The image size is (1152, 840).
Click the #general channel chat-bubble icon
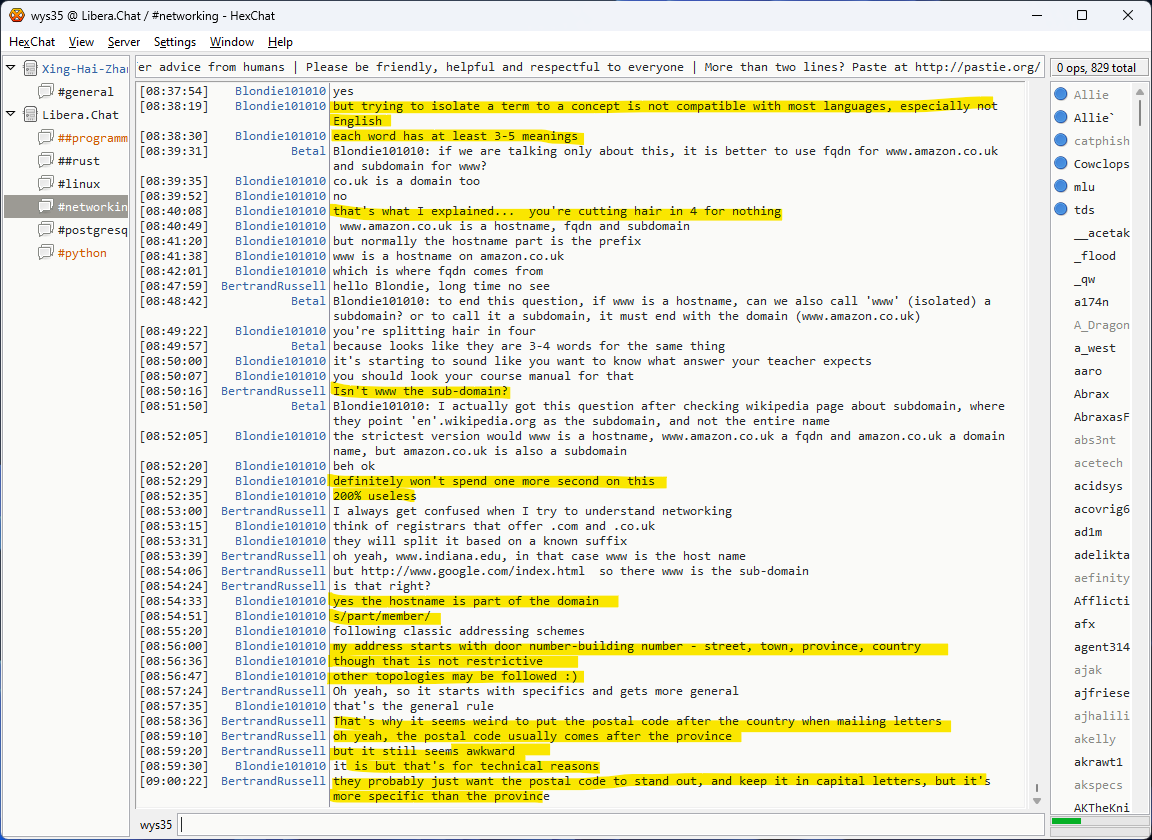pyautogui.click(x=45, y=92)
